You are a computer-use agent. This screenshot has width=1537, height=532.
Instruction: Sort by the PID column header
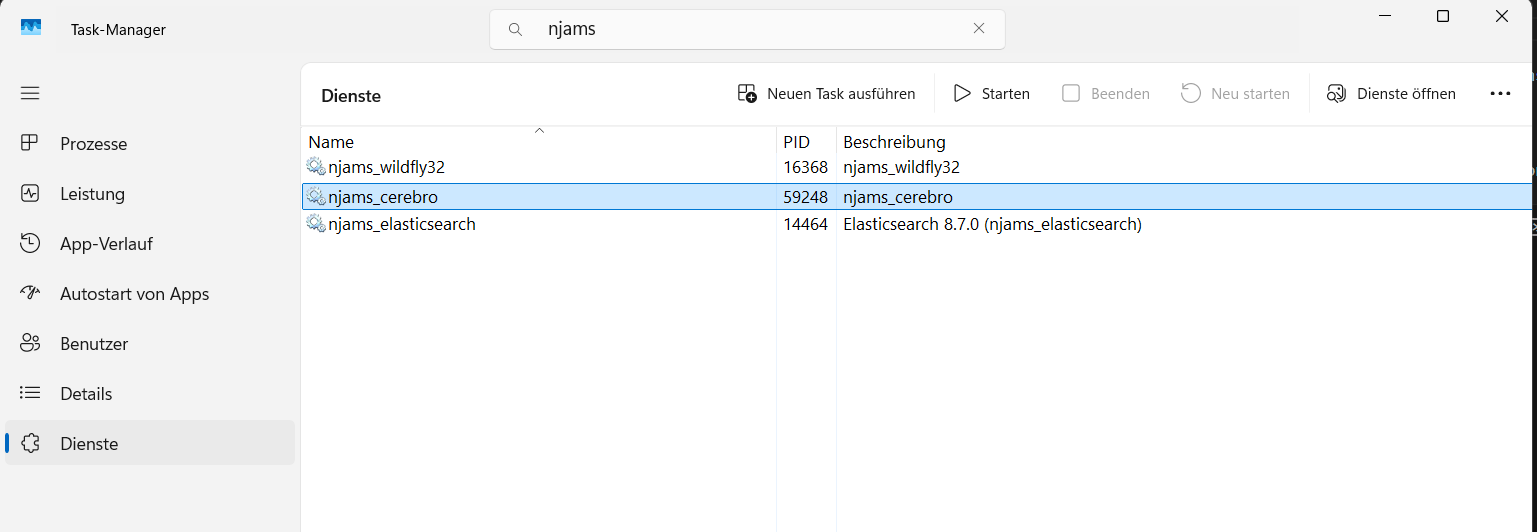tap(806, 141)
